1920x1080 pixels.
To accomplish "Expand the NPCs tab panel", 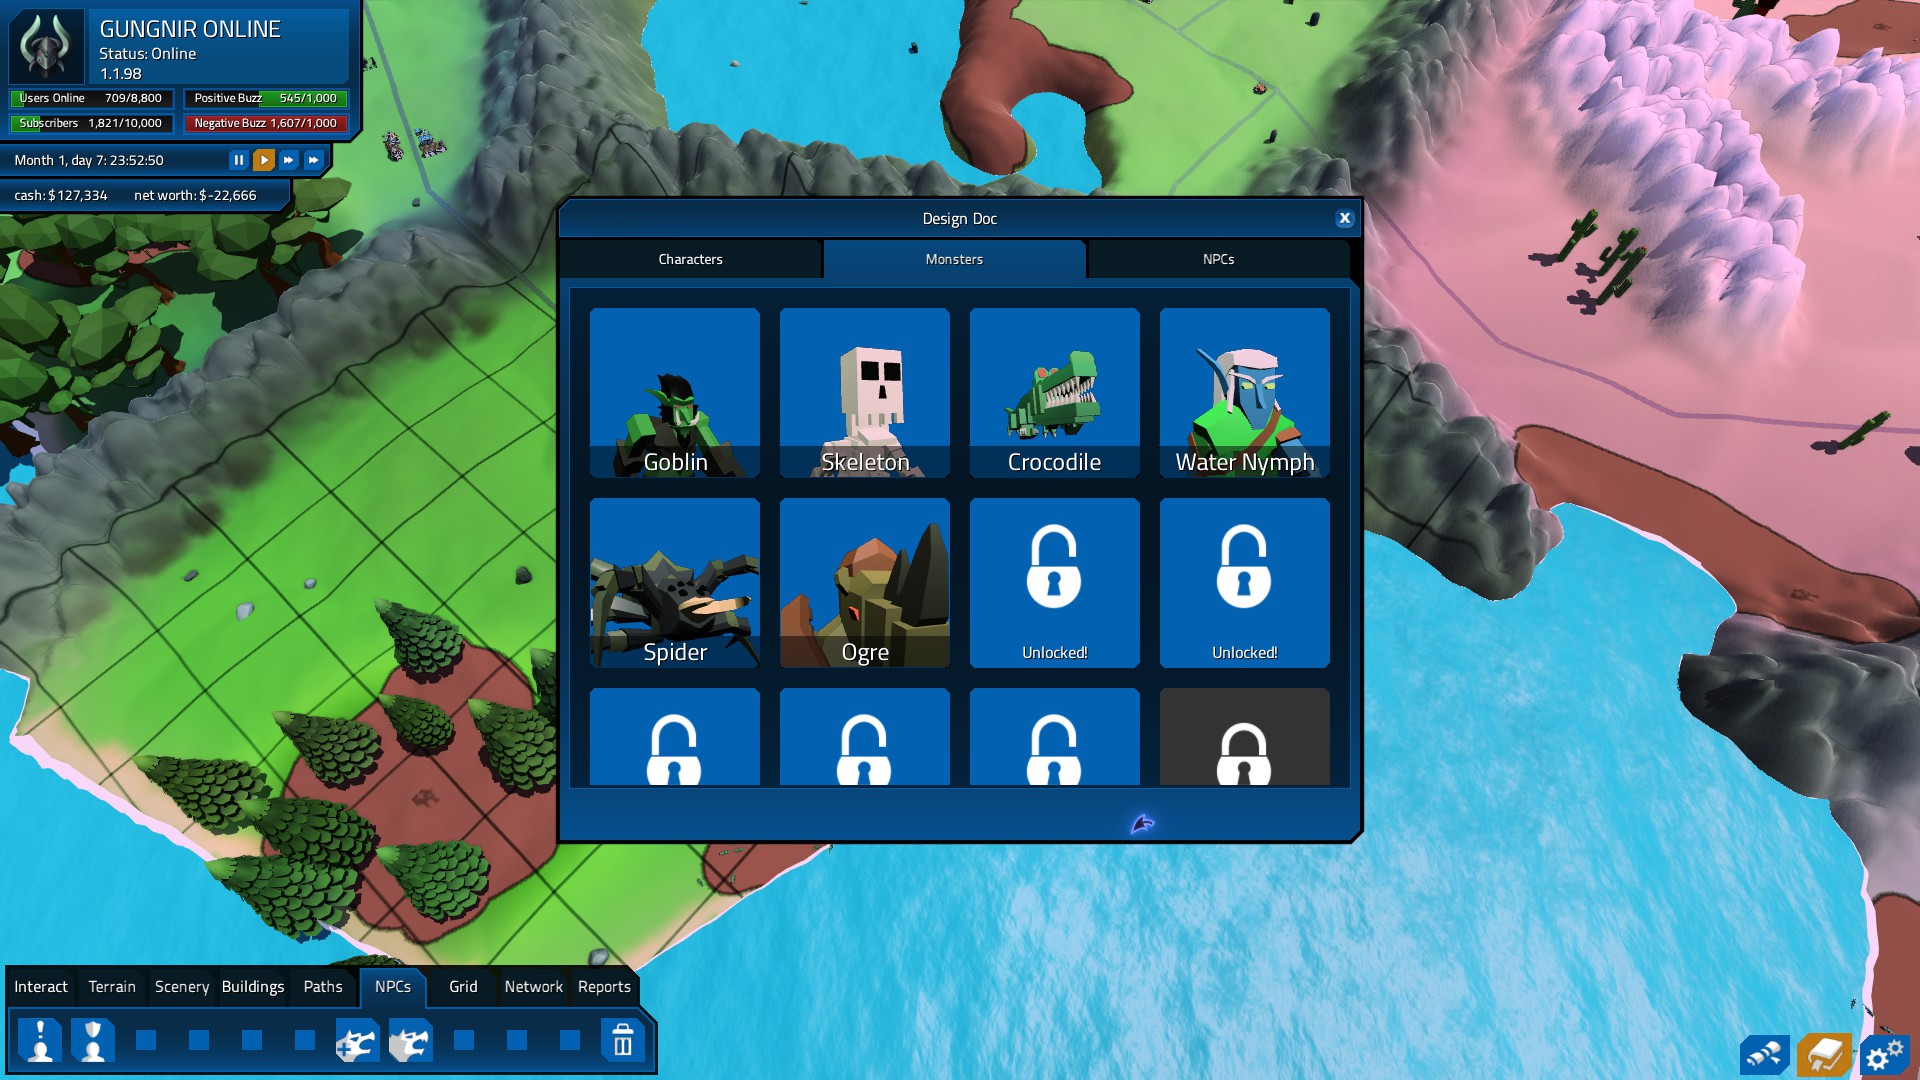I will tap(1216, 258).
